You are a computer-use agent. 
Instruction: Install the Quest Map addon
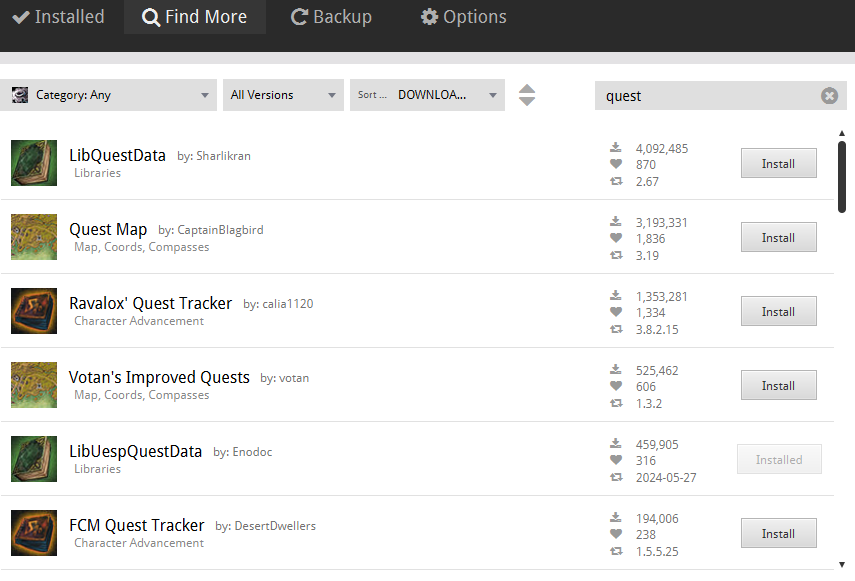click(x=778, y=237)
